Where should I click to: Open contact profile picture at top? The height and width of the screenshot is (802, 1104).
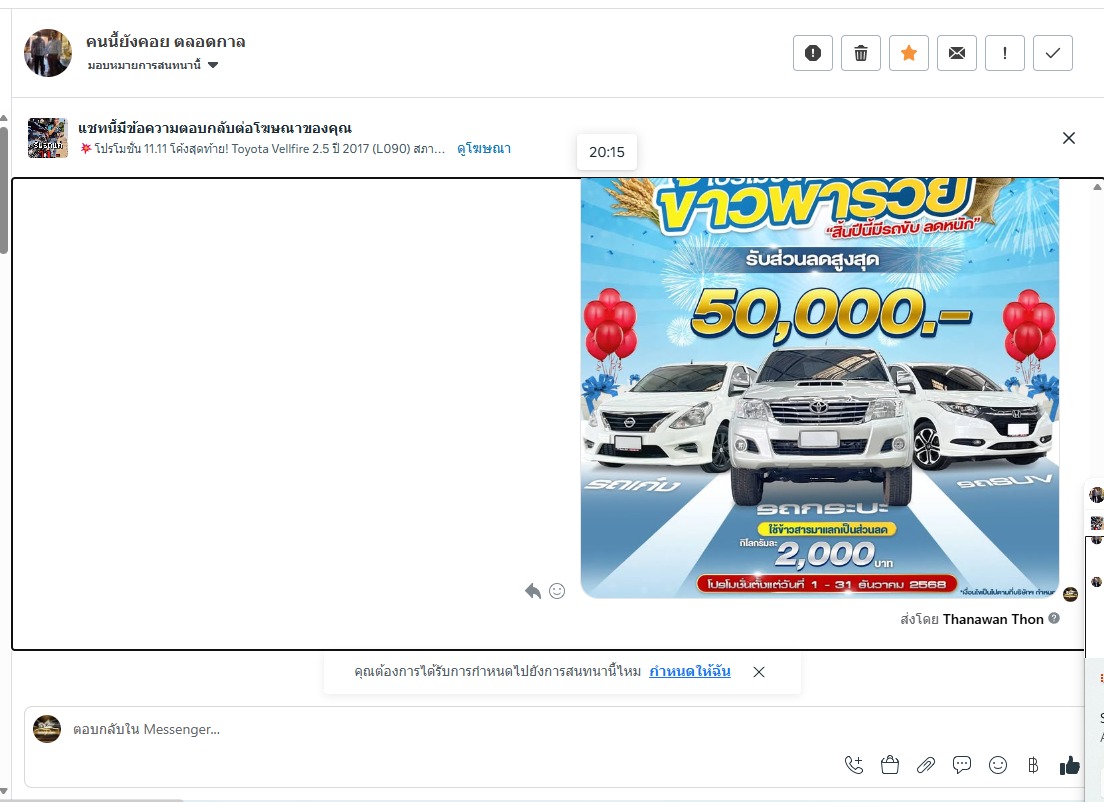pyautogui.click(x=48, y=53)
